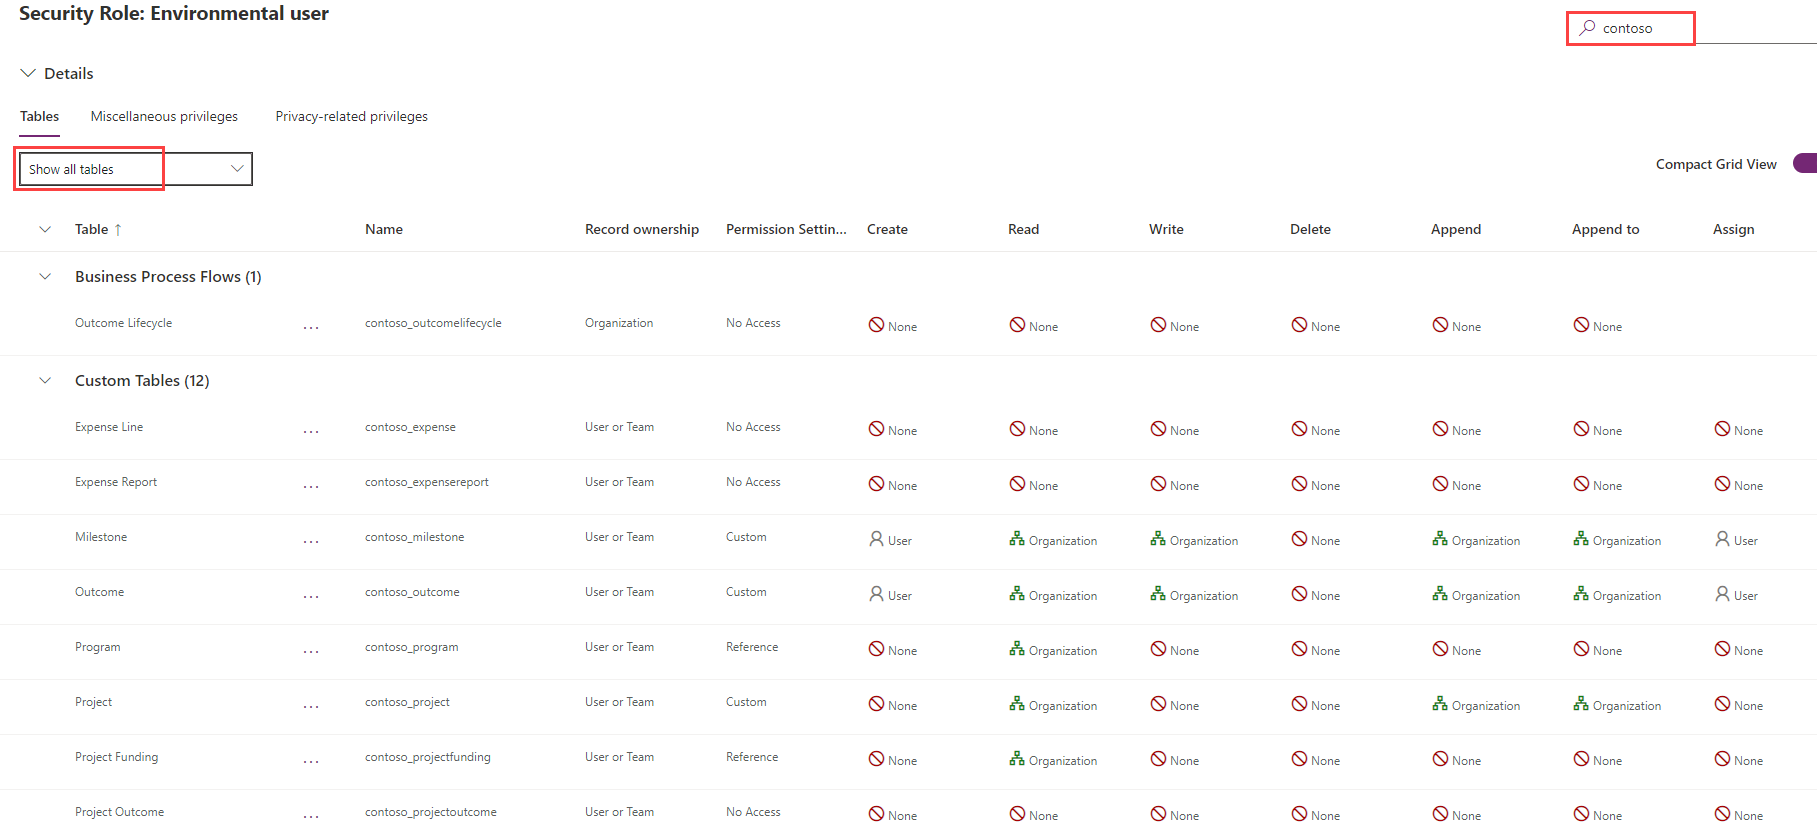
Task: Change Project Outcome Write privilege (None)
Action: tap(1174, 815)
